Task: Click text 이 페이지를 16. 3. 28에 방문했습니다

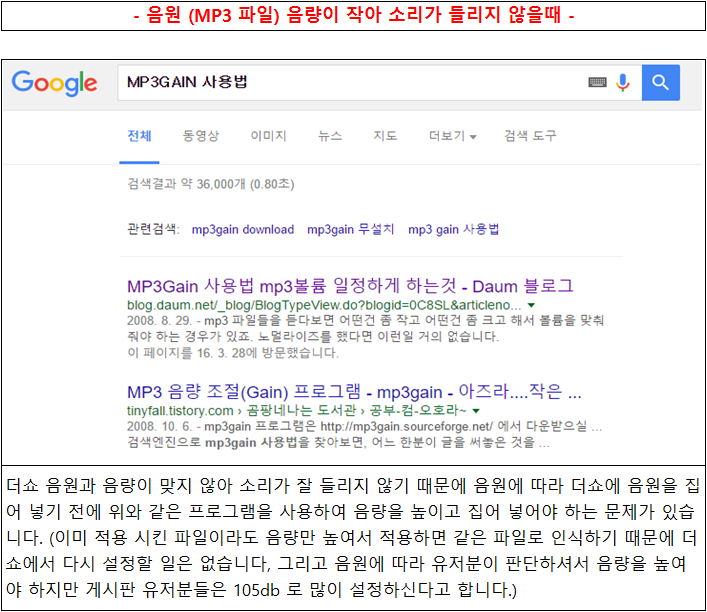Action: click(x=233, y=353)
